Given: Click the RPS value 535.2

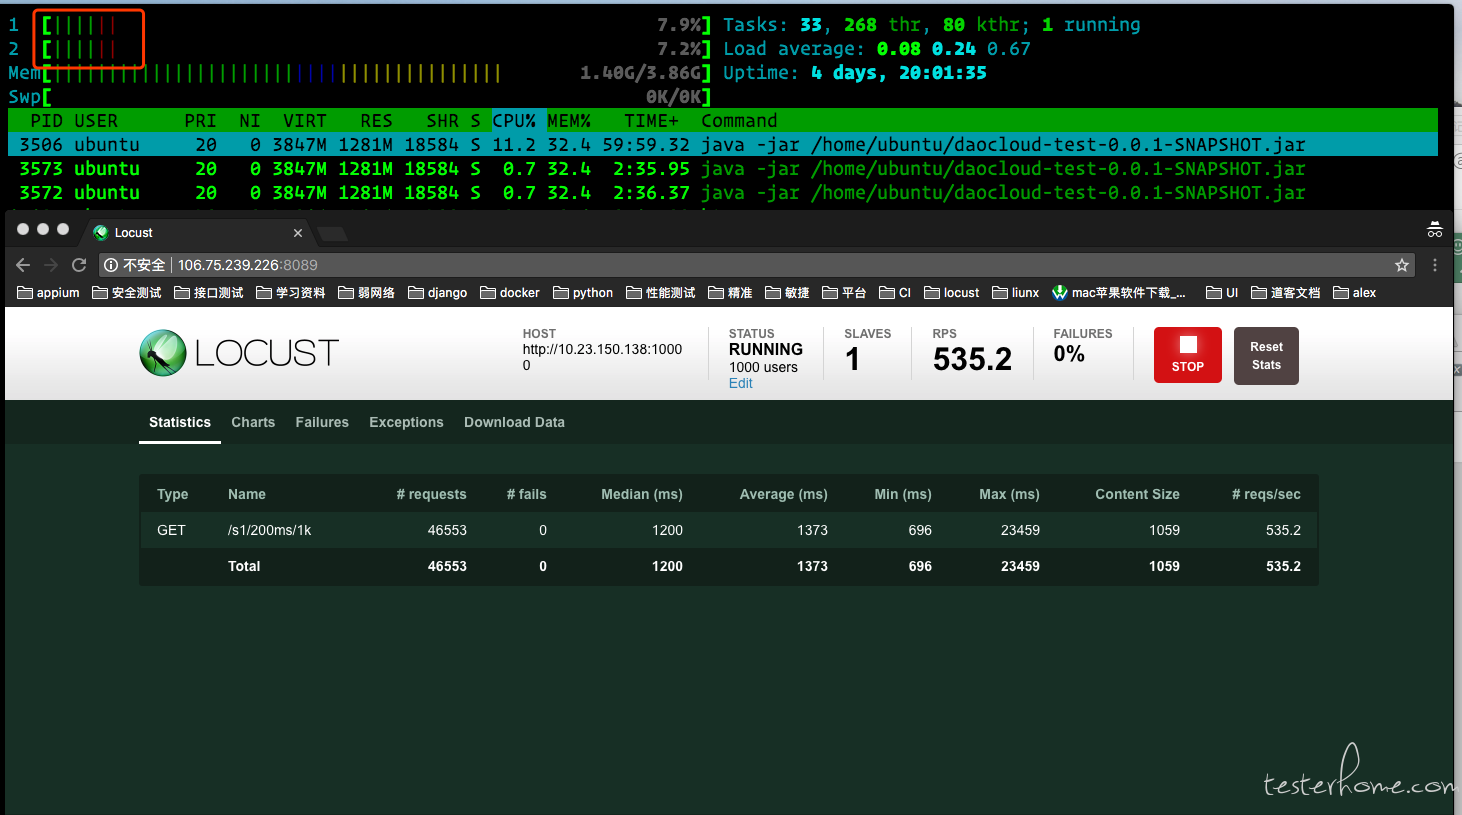Looking at the screenshot, I should coord(972,359).
